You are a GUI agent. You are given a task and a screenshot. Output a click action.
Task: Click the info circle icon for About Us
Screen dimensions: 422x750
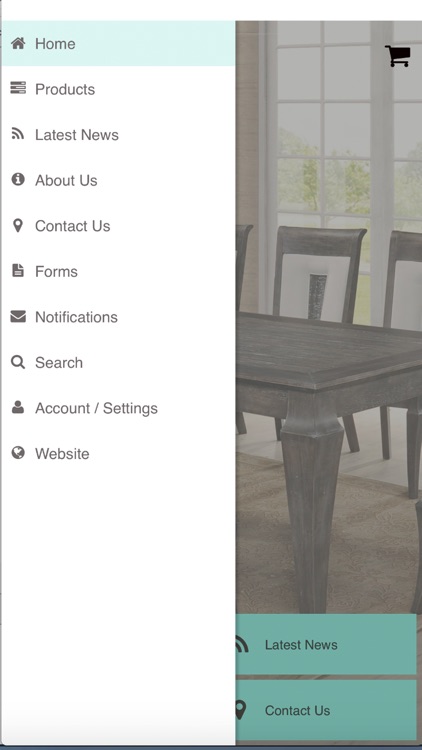click(18, 179)
